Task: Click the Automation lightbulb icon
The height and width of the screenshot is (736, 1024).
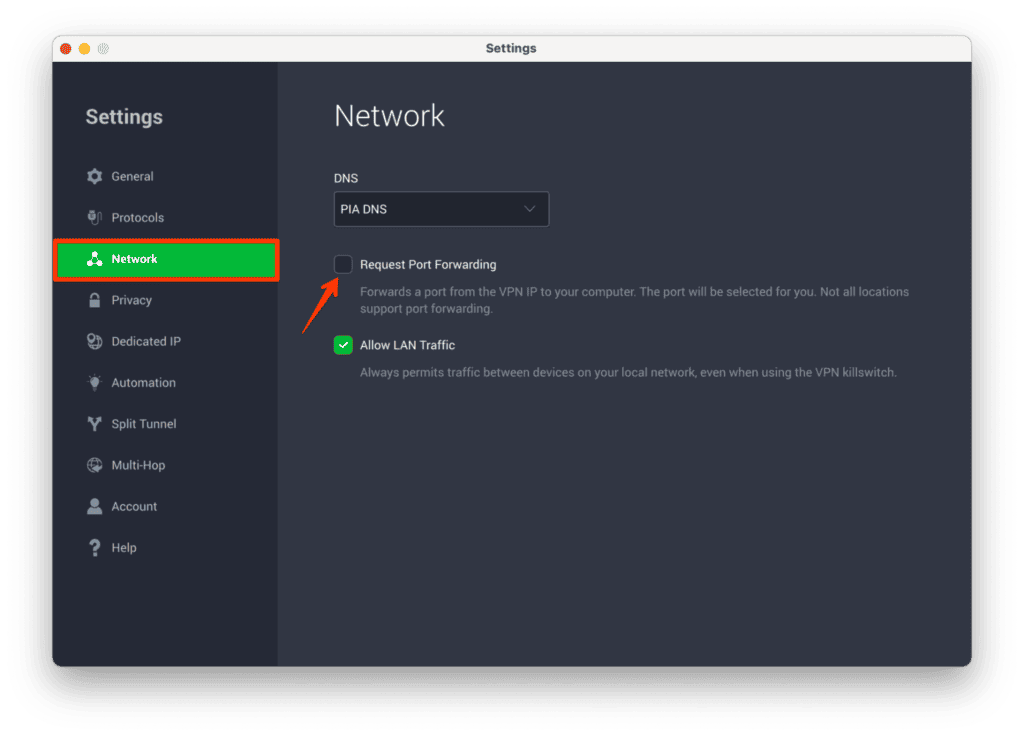Action: (95, 383)
